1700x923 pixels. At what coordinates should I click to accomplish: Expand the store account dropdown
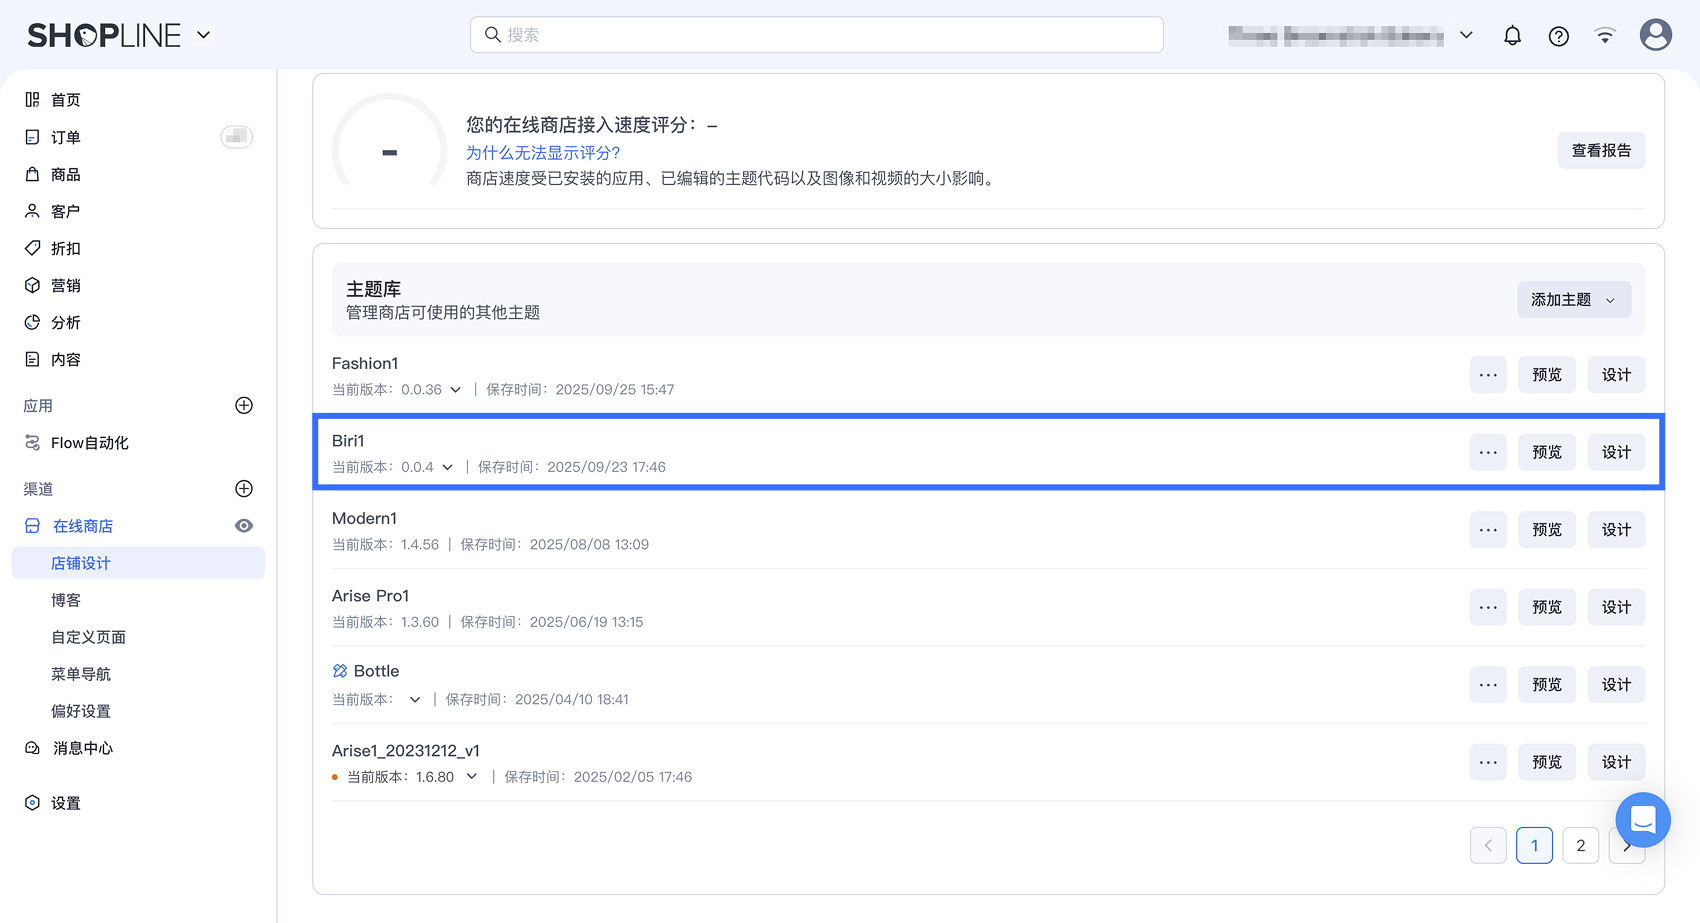pyautogui.click(x=1466, y=35)
